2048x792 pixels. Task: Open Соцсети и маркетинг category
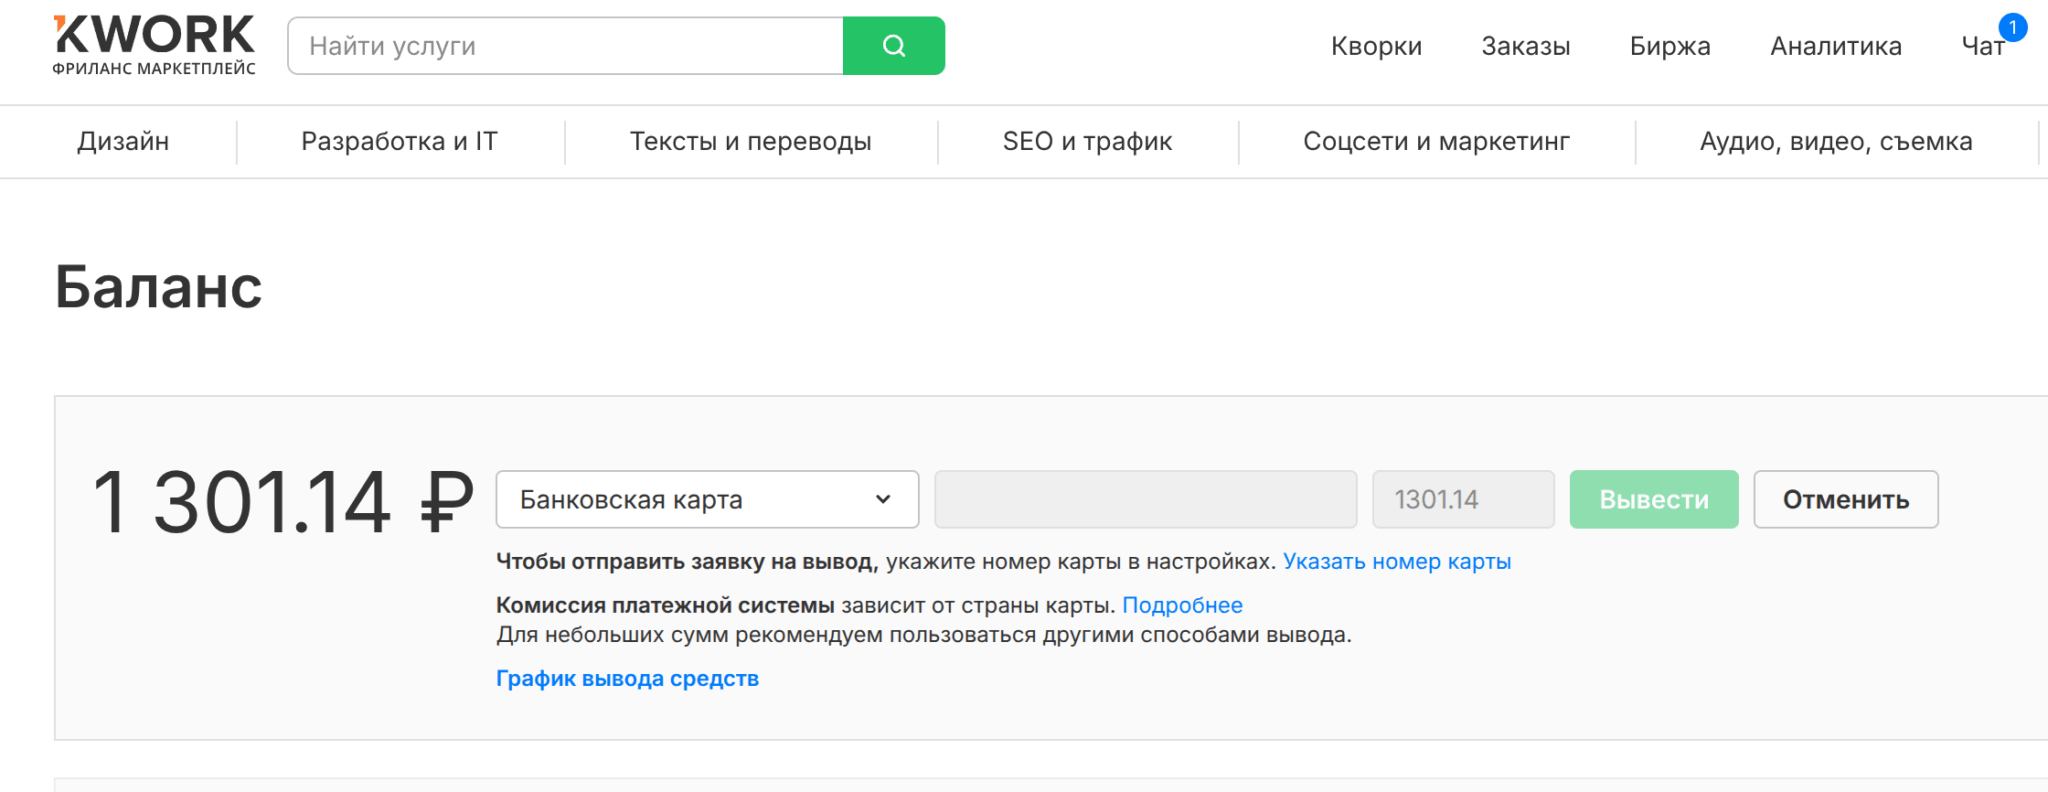point(1436,141)
